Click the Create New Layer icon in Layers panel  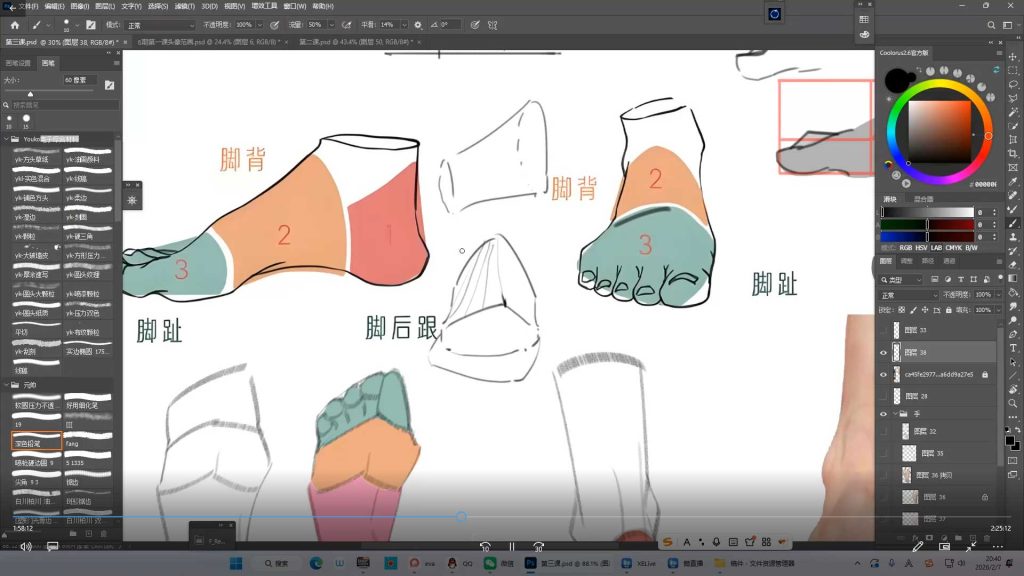[x=974, y=538]
